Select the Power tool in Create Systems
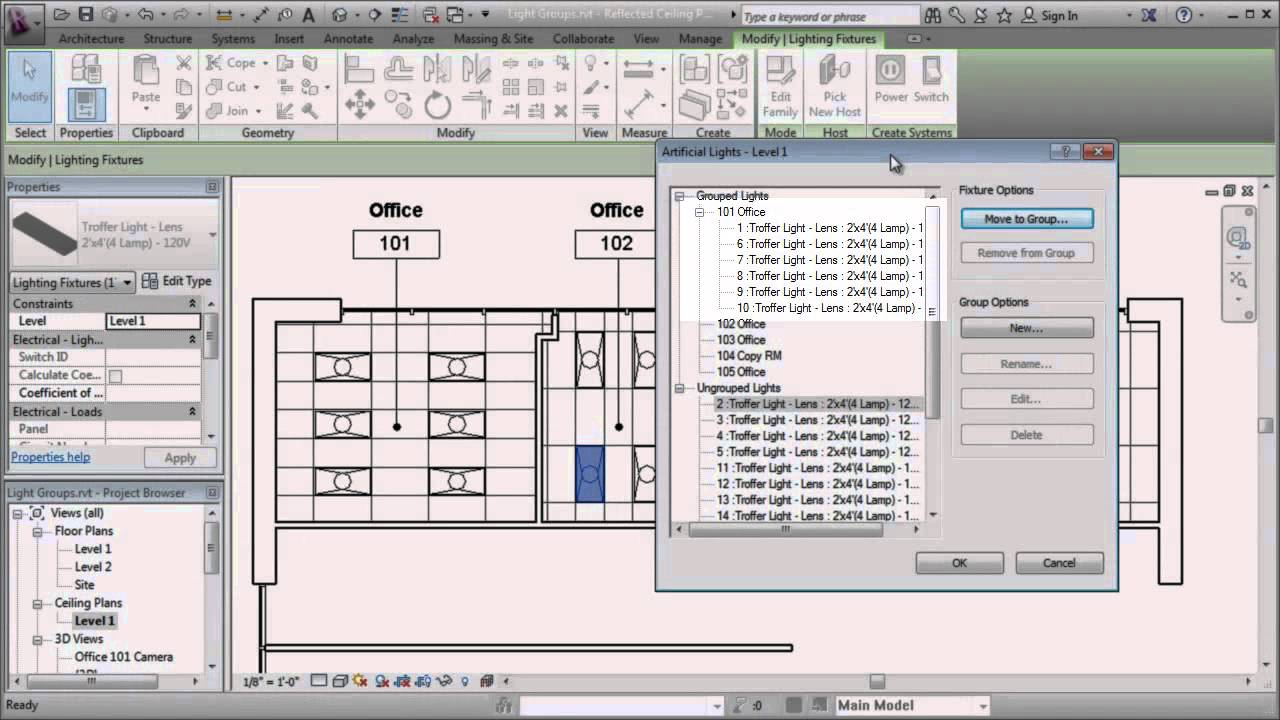Viewport: 1280px width, 720px height. [x=889, y=85]
